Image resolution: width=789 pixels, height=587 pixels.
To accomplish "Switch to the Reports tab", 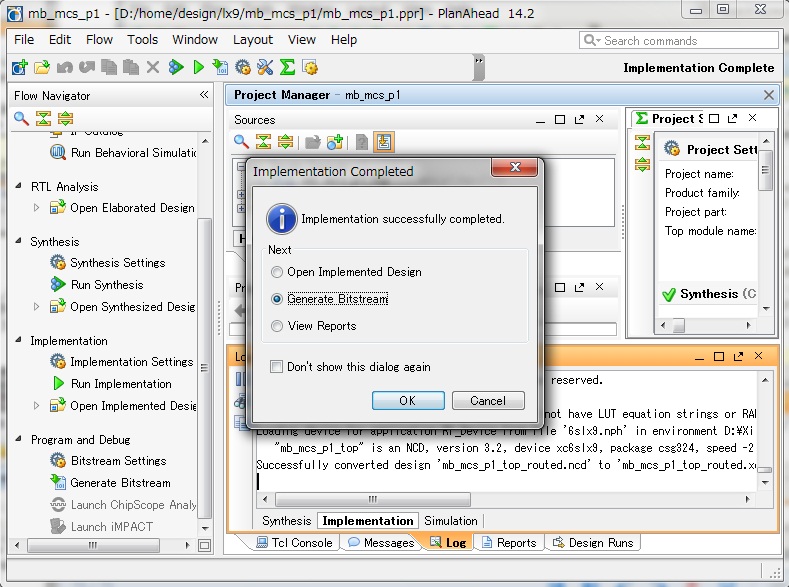I will pyautogui.click(x=509, y=543).
